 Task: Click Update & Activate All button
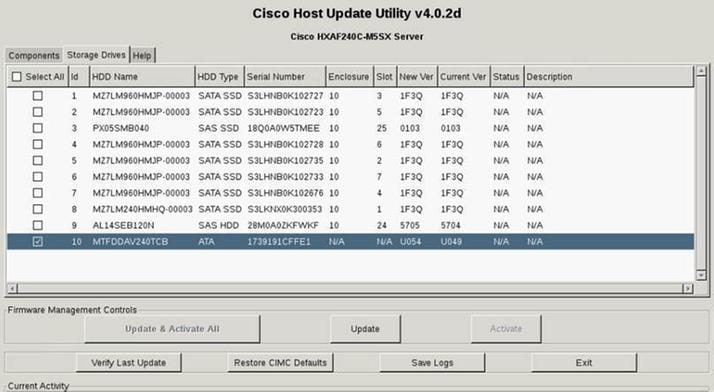172,329
